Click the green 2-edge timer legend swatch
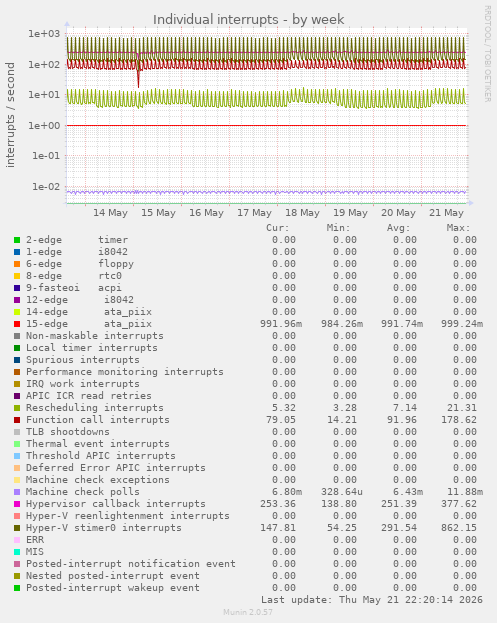The image size is (497, 623). [17, 240]
